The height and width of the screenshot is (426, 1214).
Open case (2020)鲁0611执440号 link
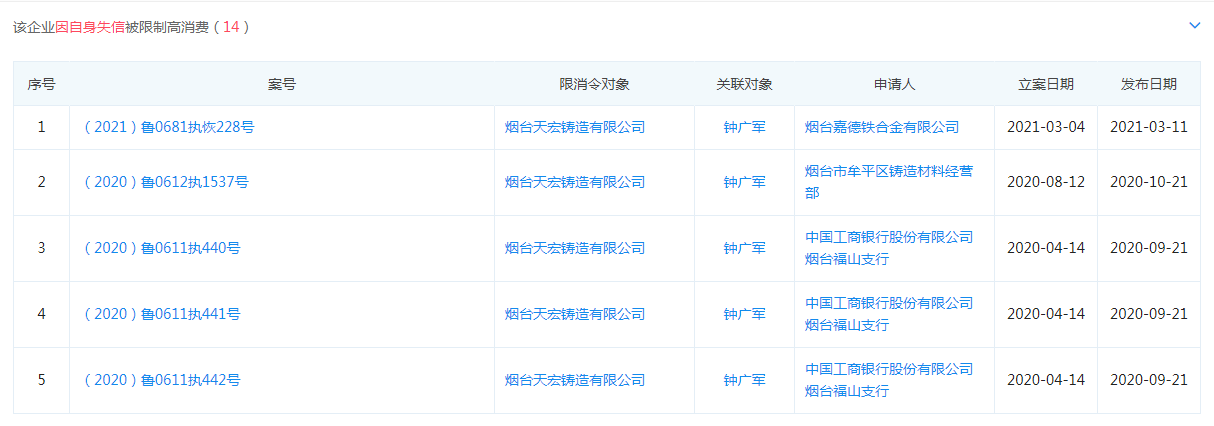click(x=162, y=248)
